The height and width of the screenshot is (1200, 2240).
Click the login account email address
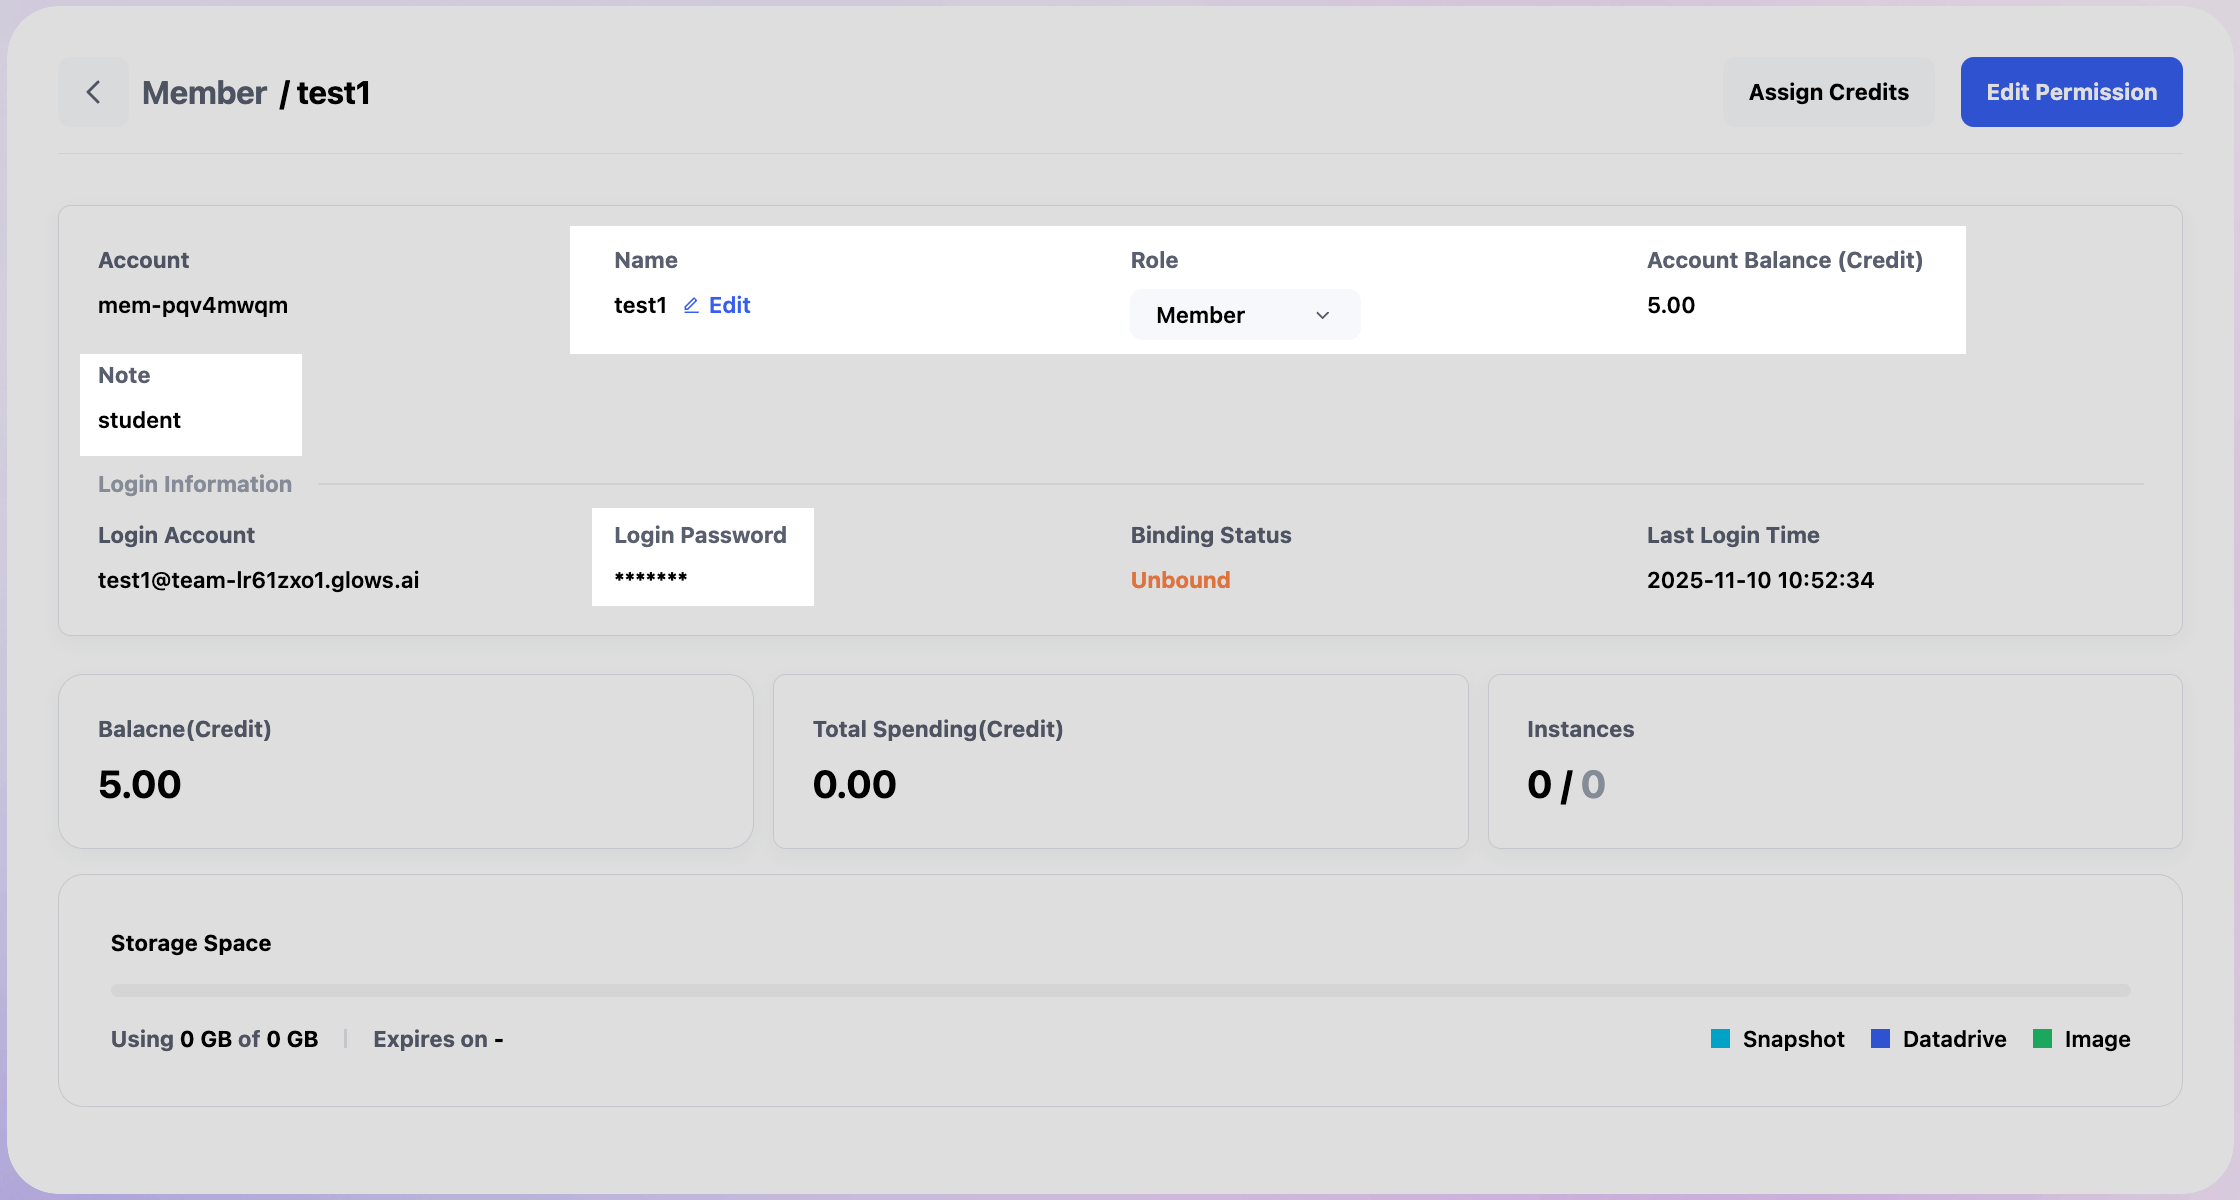258,580
